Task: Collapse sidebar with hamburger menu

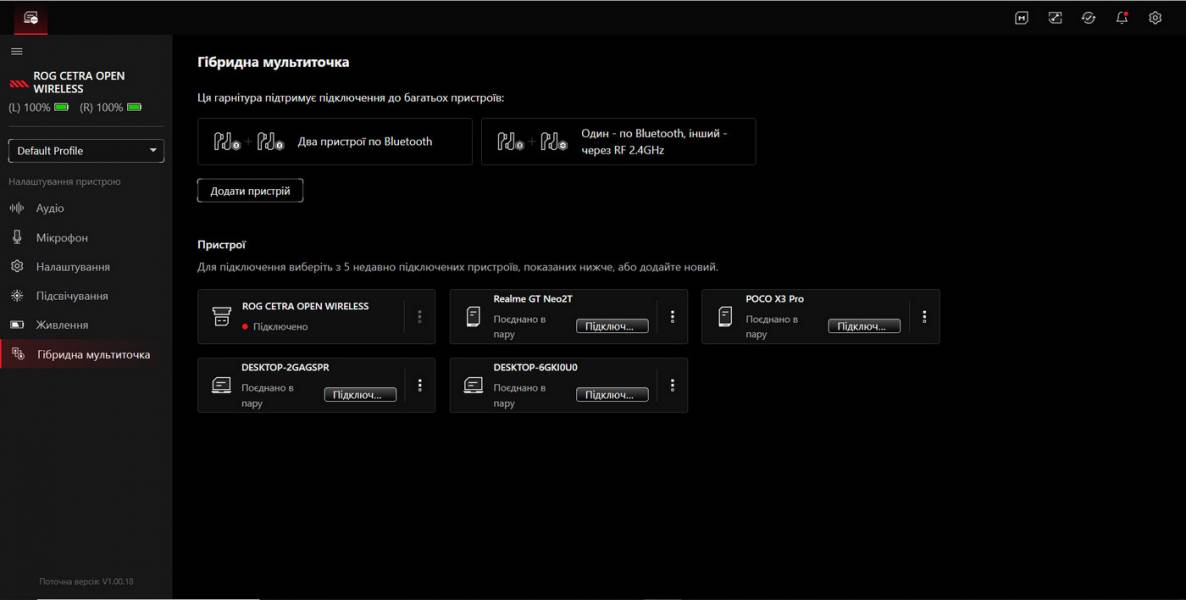Action: [16, 50]
